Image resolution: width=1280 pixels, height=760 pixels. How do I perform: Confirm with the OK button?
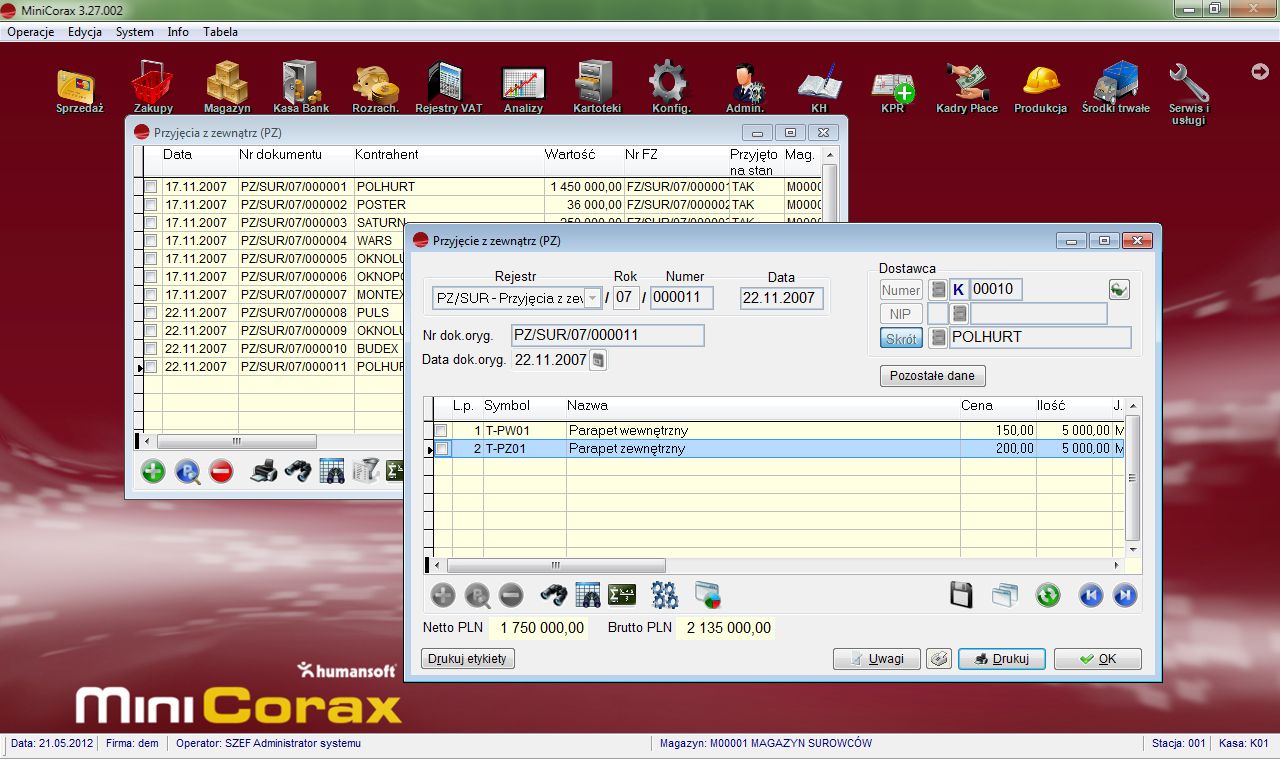pyautogui.click(x=1098, y=659)
